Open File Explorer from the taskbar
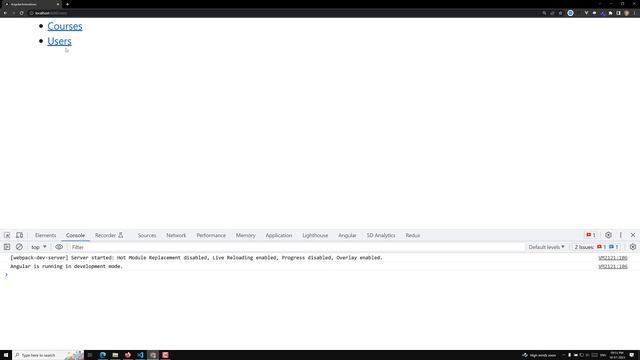Image resolution: width=640 pixels, height=360 pixels. [115, 355]
